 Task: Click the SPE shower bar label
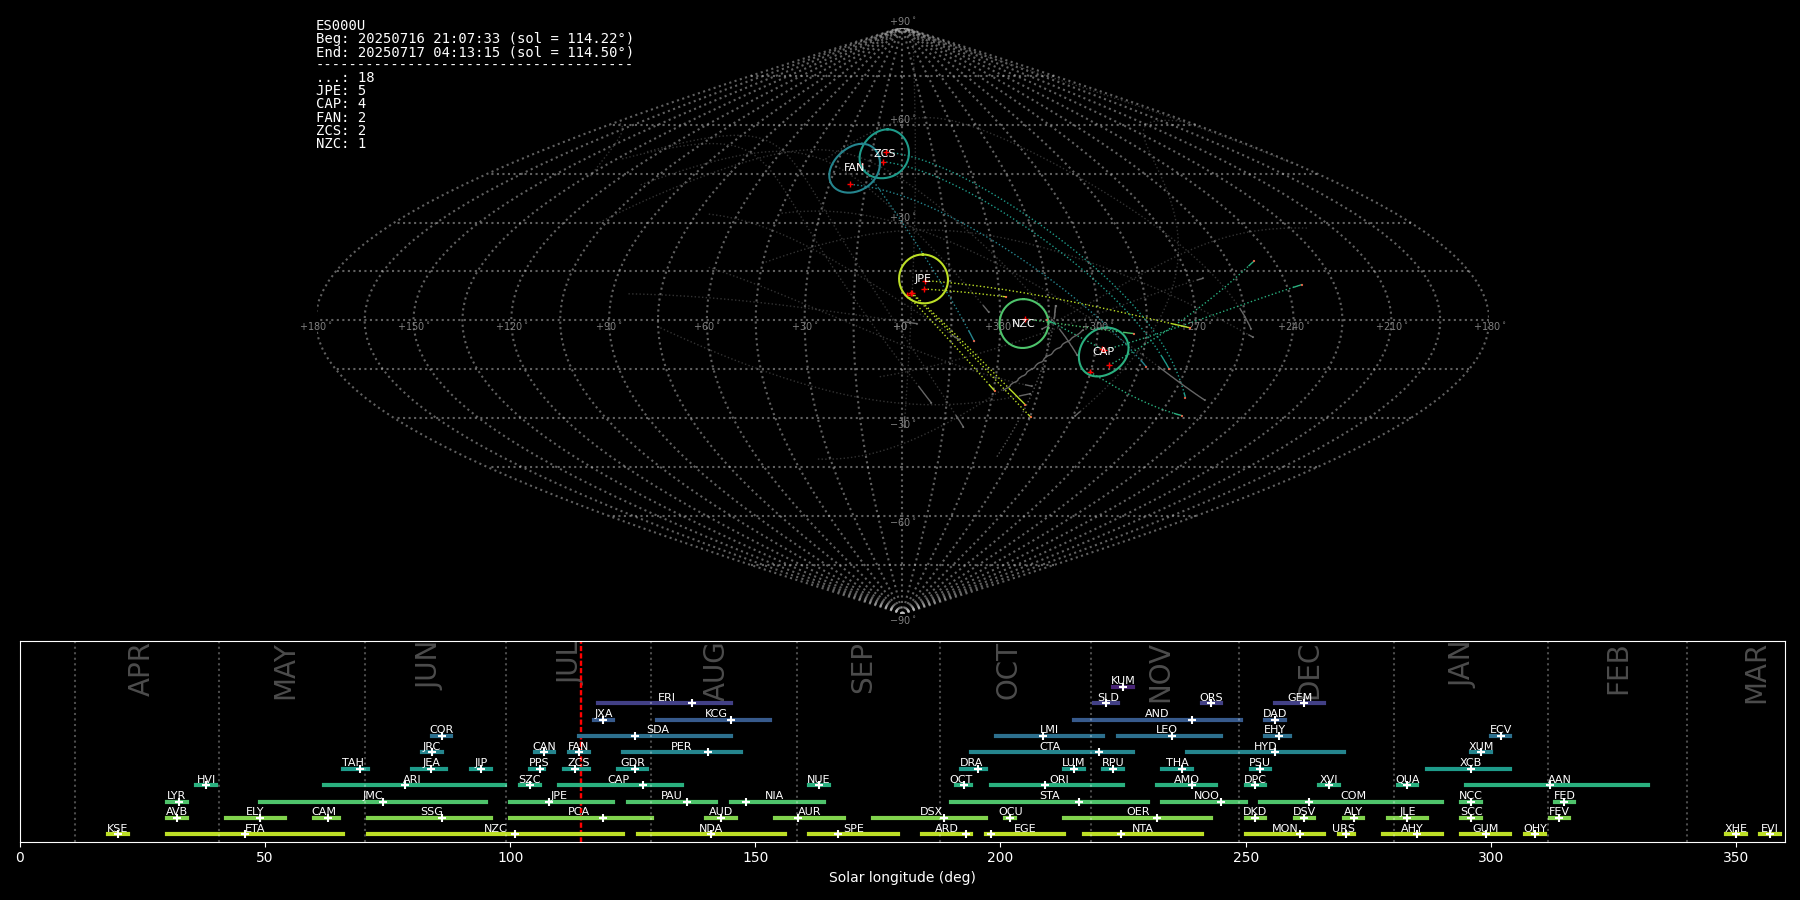coord(854,829)
